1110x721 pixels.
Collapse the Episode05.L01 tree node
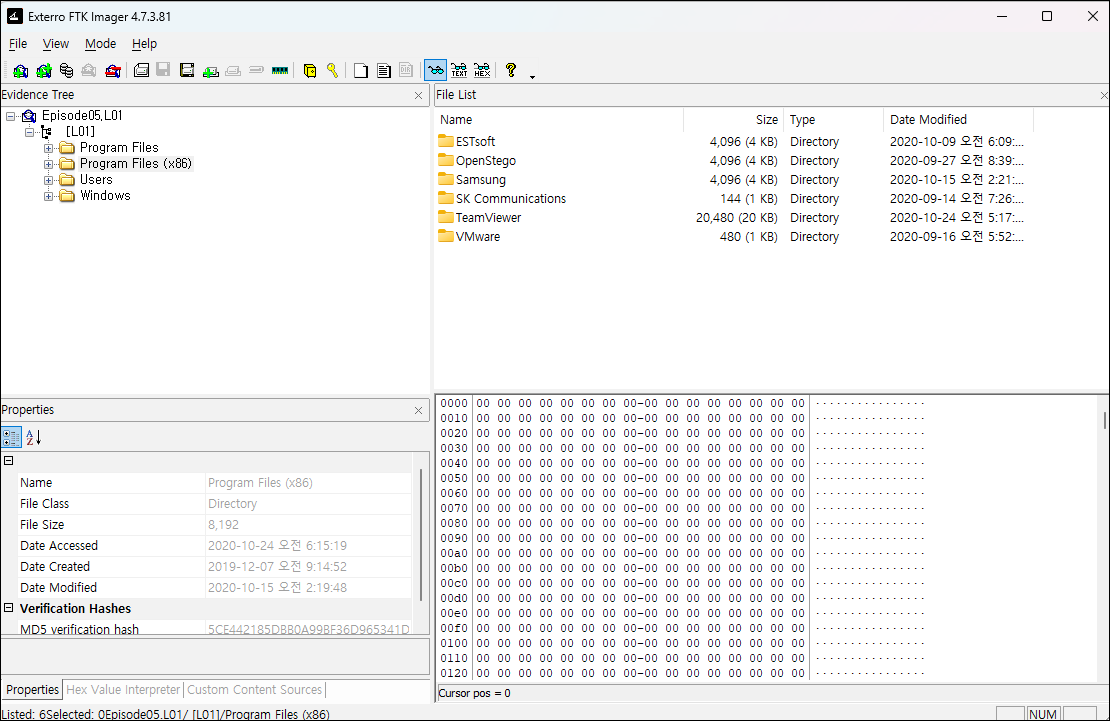tap(11, 116)
